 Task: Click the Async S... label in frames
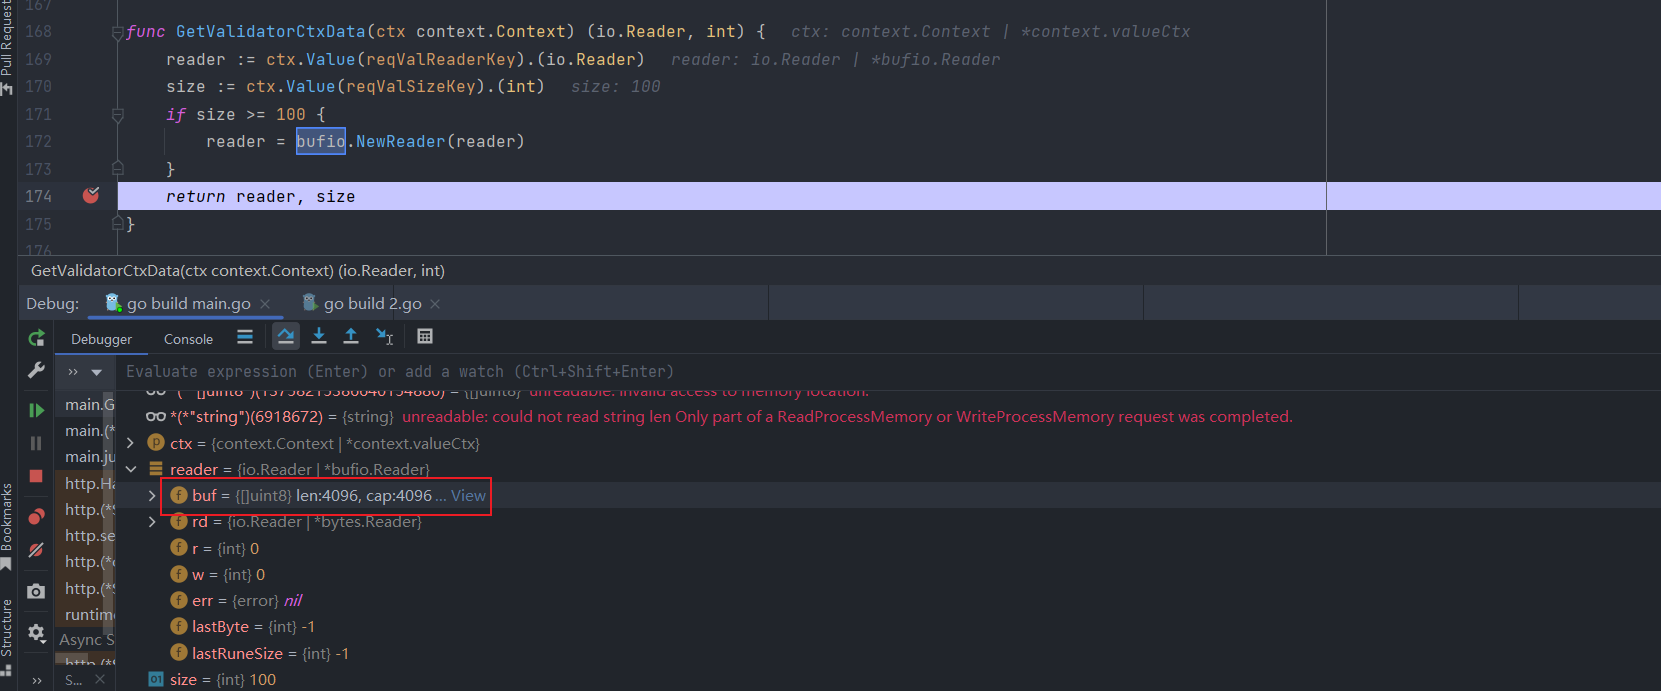click(86, 639)
